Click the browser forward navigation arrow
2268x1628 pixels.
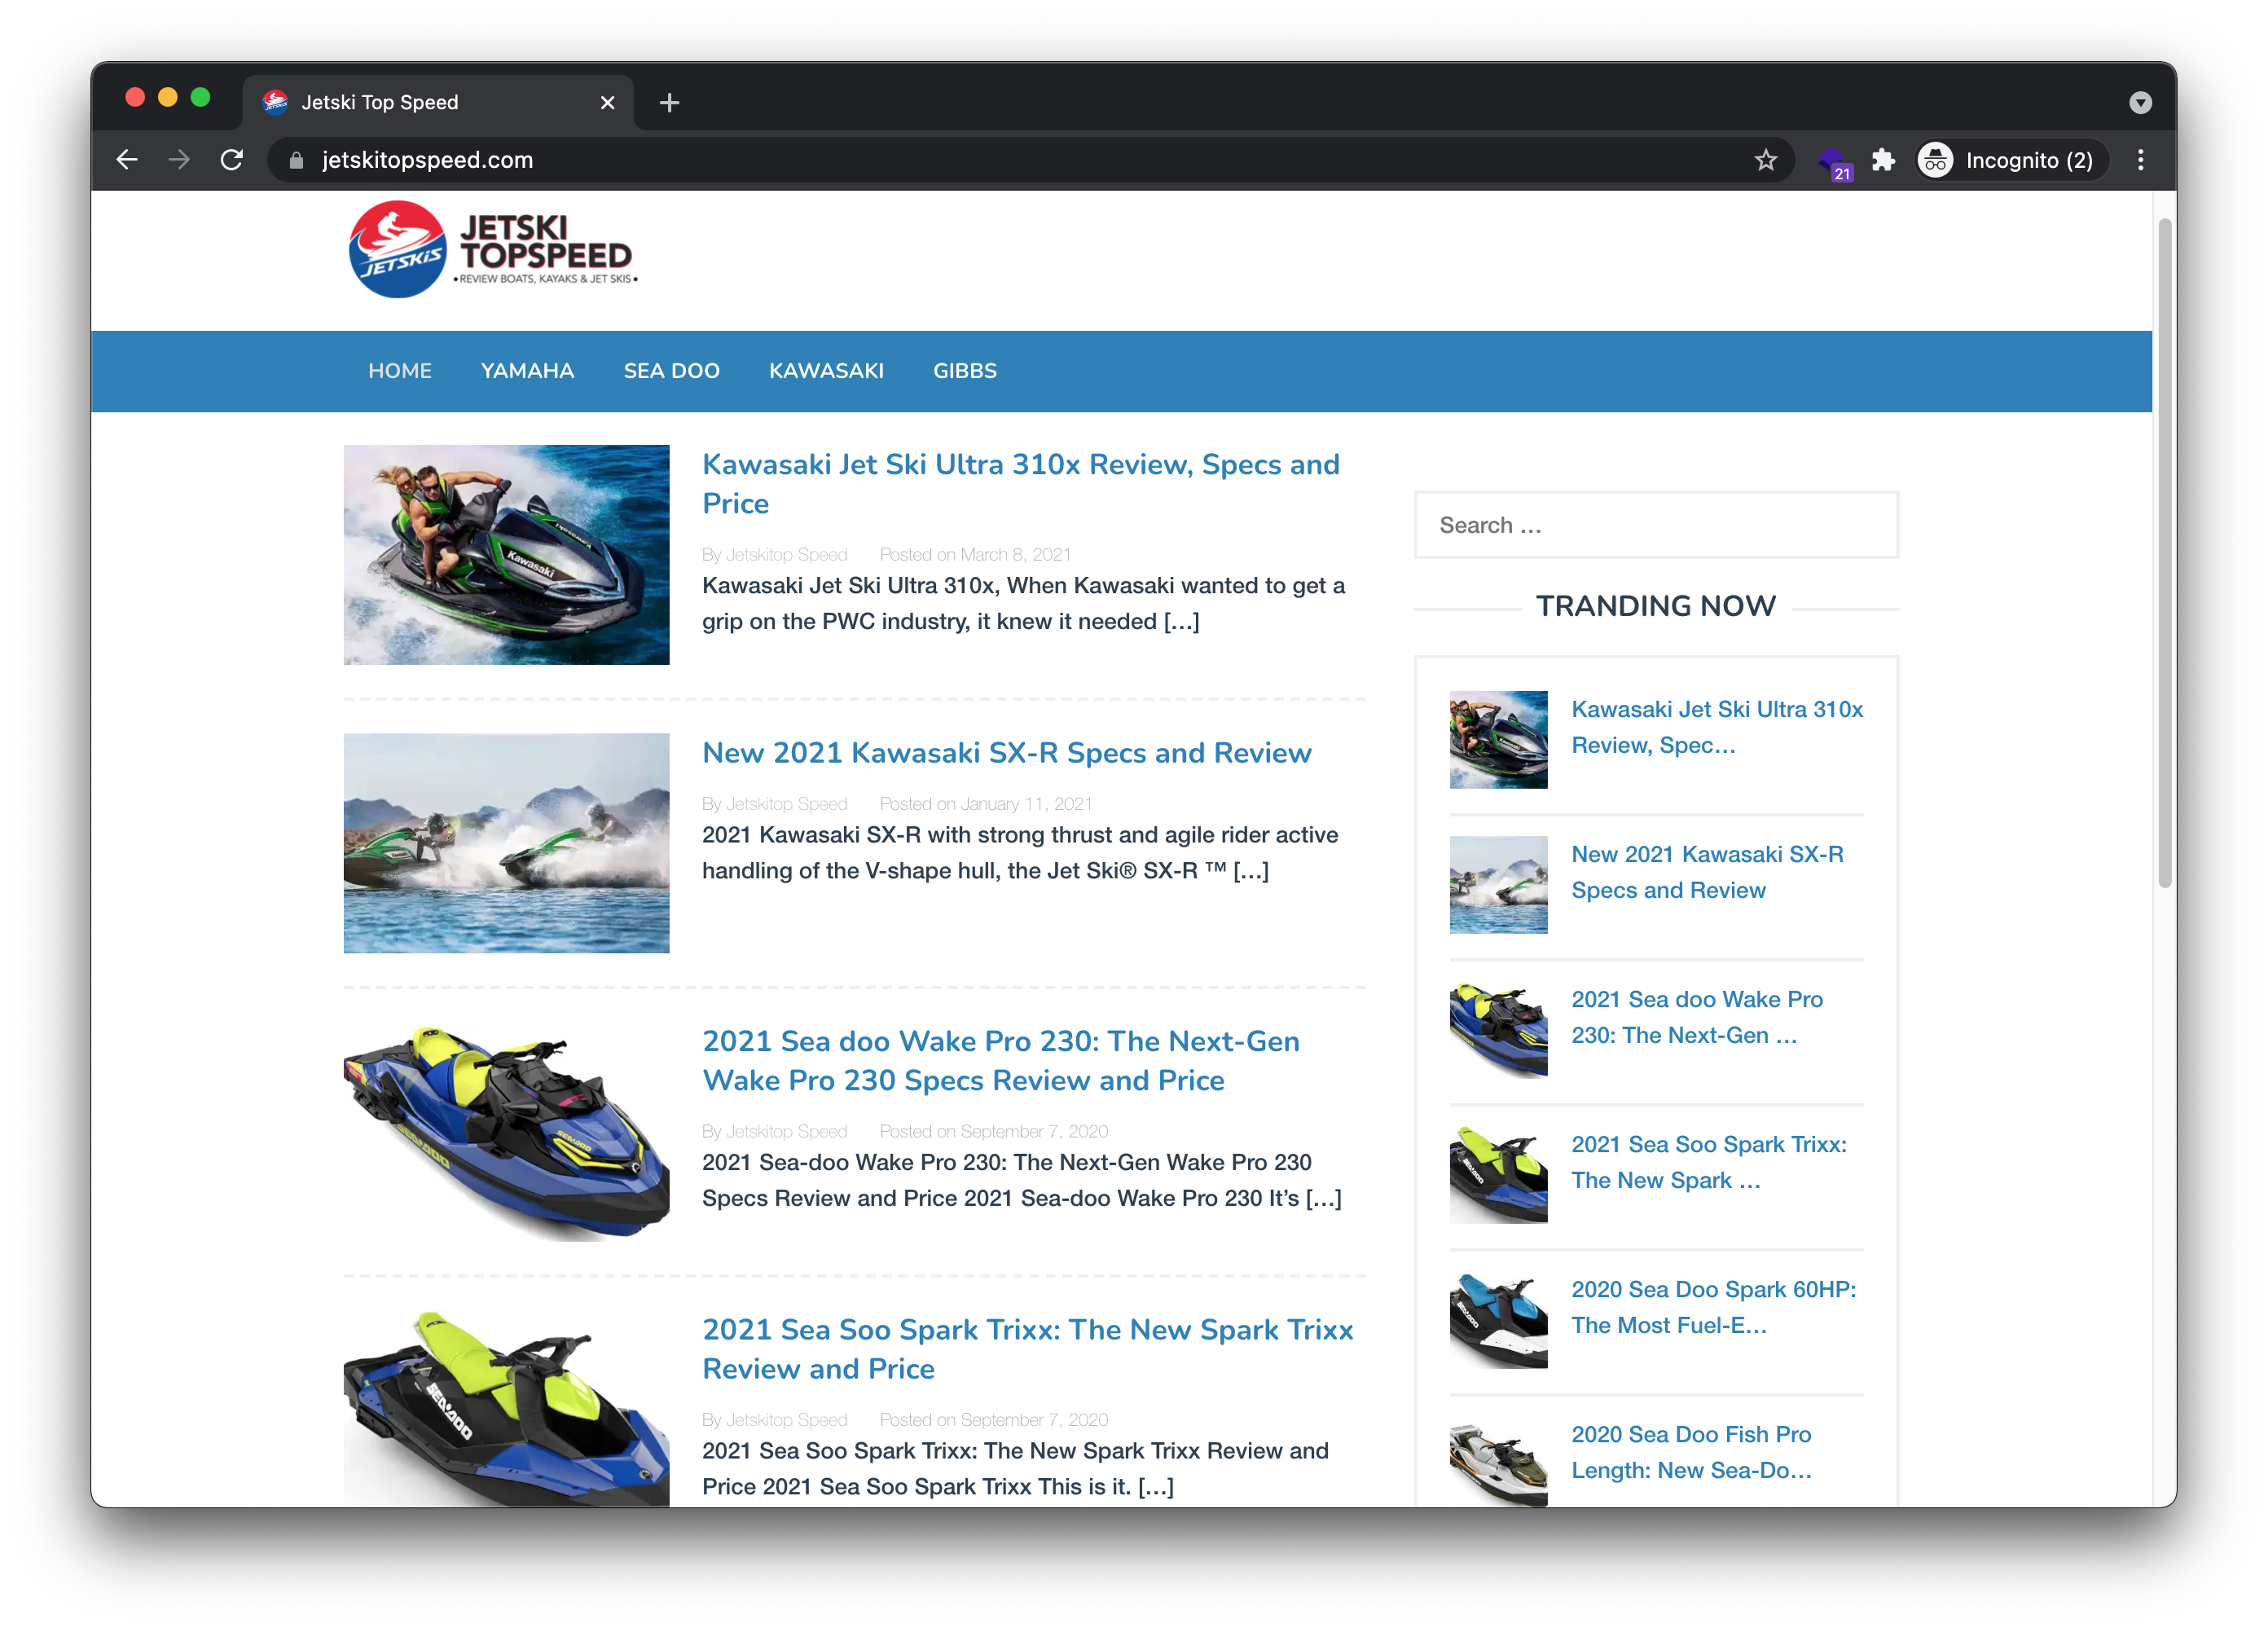(x=179, y=160)
